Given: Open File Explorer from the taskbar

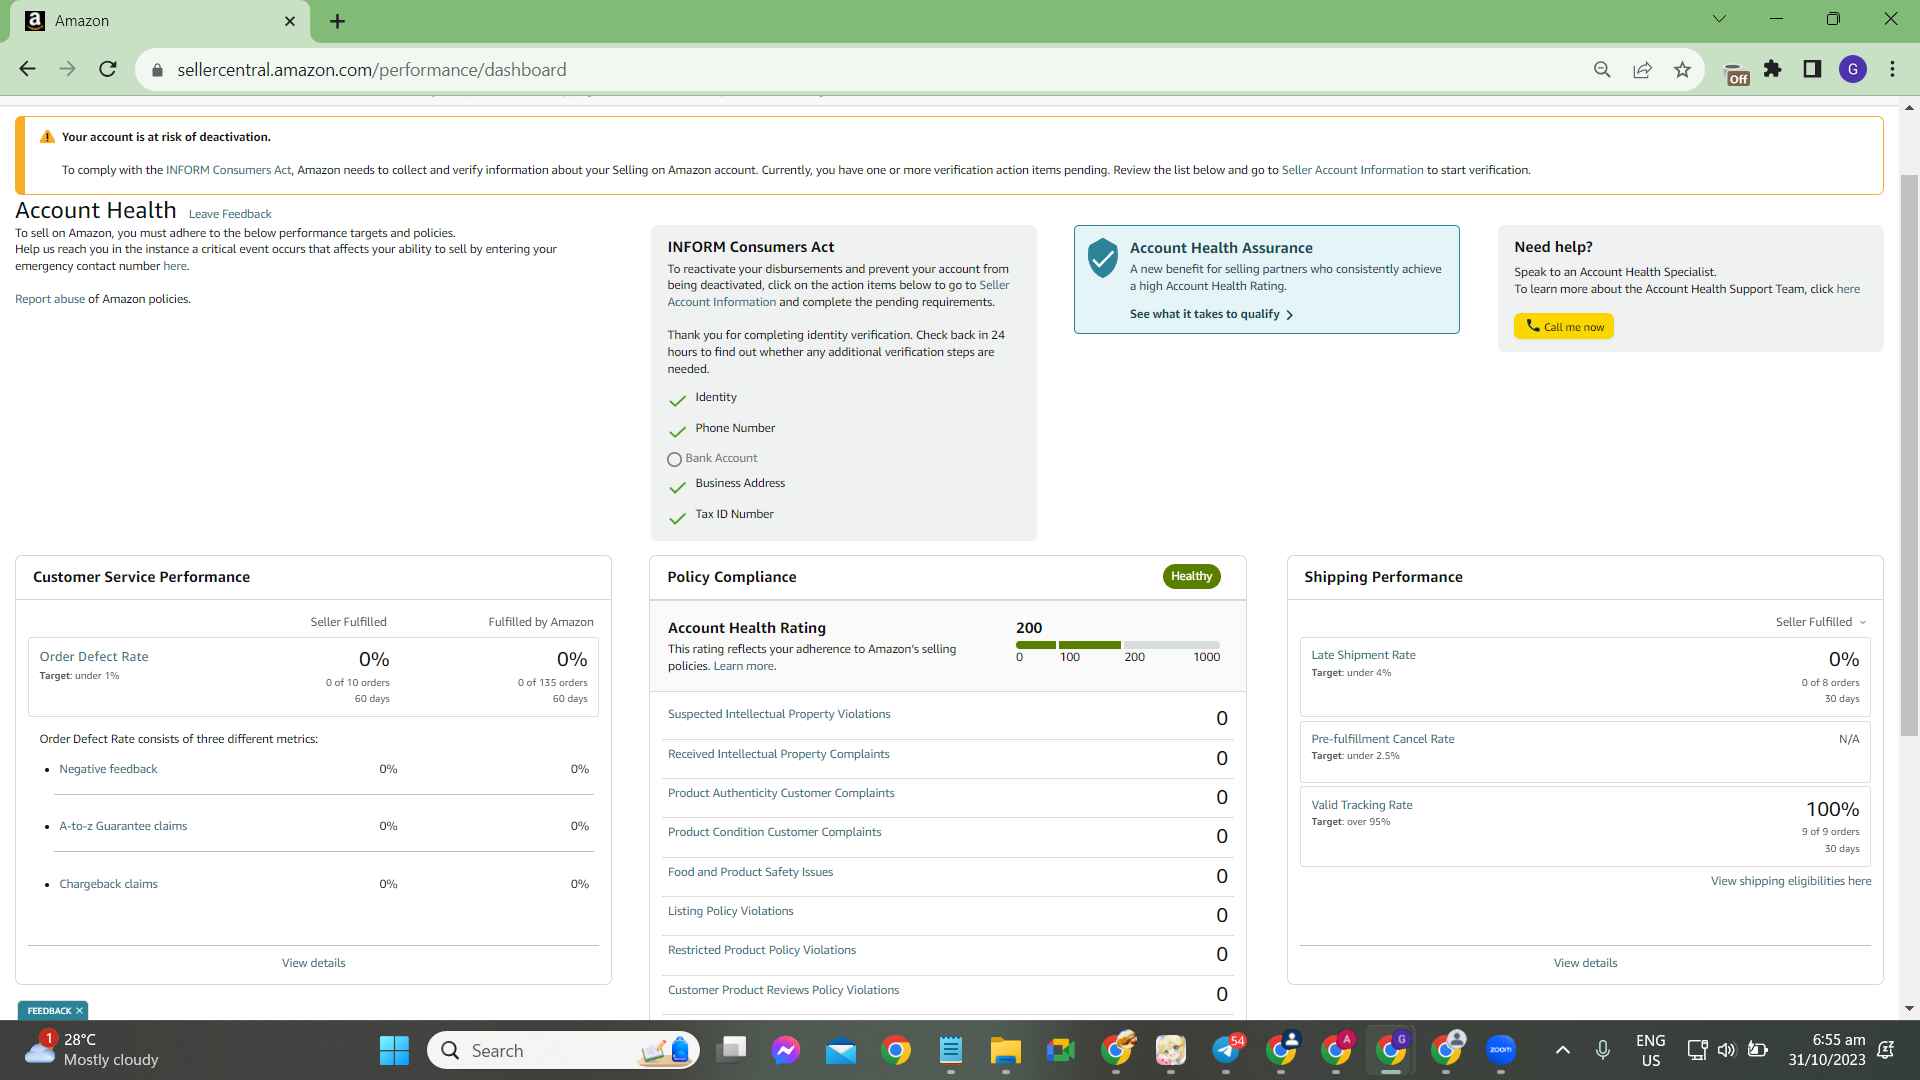Looking at the screenshot, I should [1005, 1050].
